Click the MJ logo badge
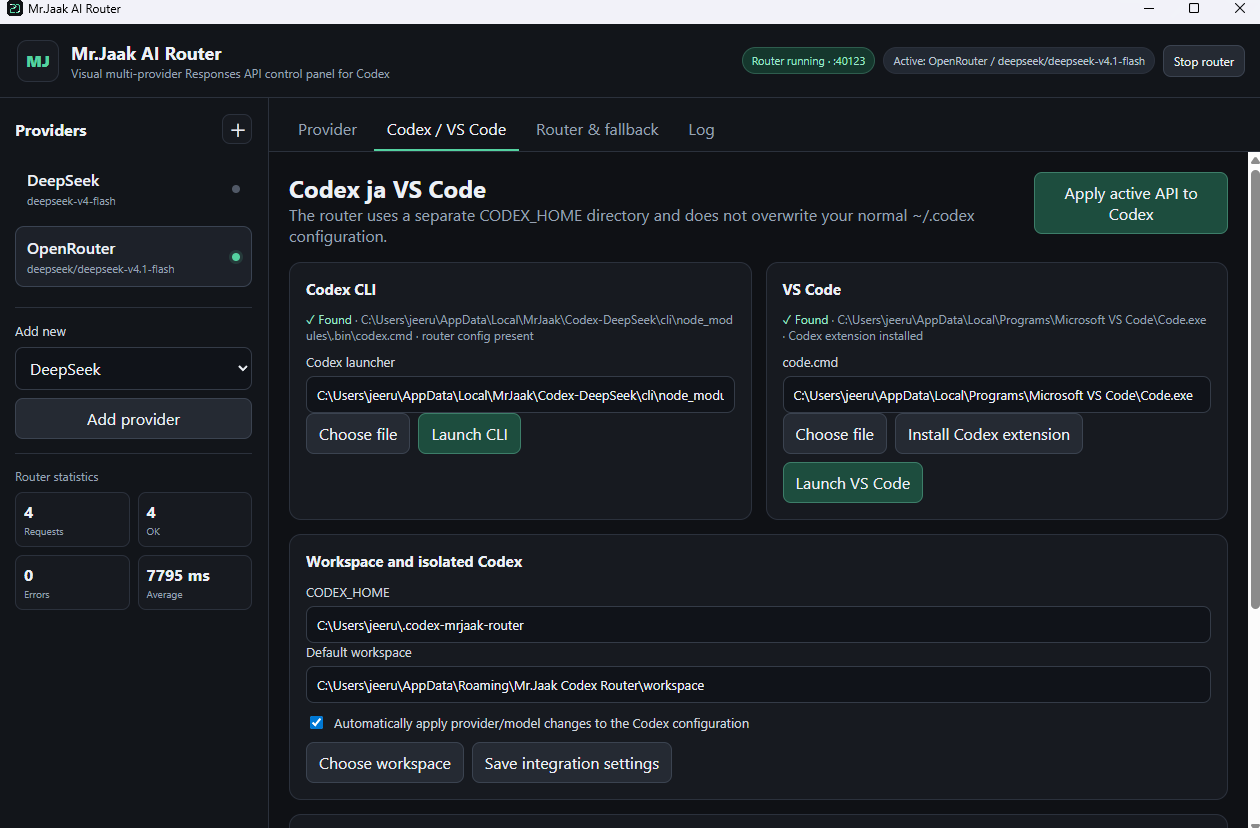This screenshot has height=828, width=1260. [x=38, y=61]
